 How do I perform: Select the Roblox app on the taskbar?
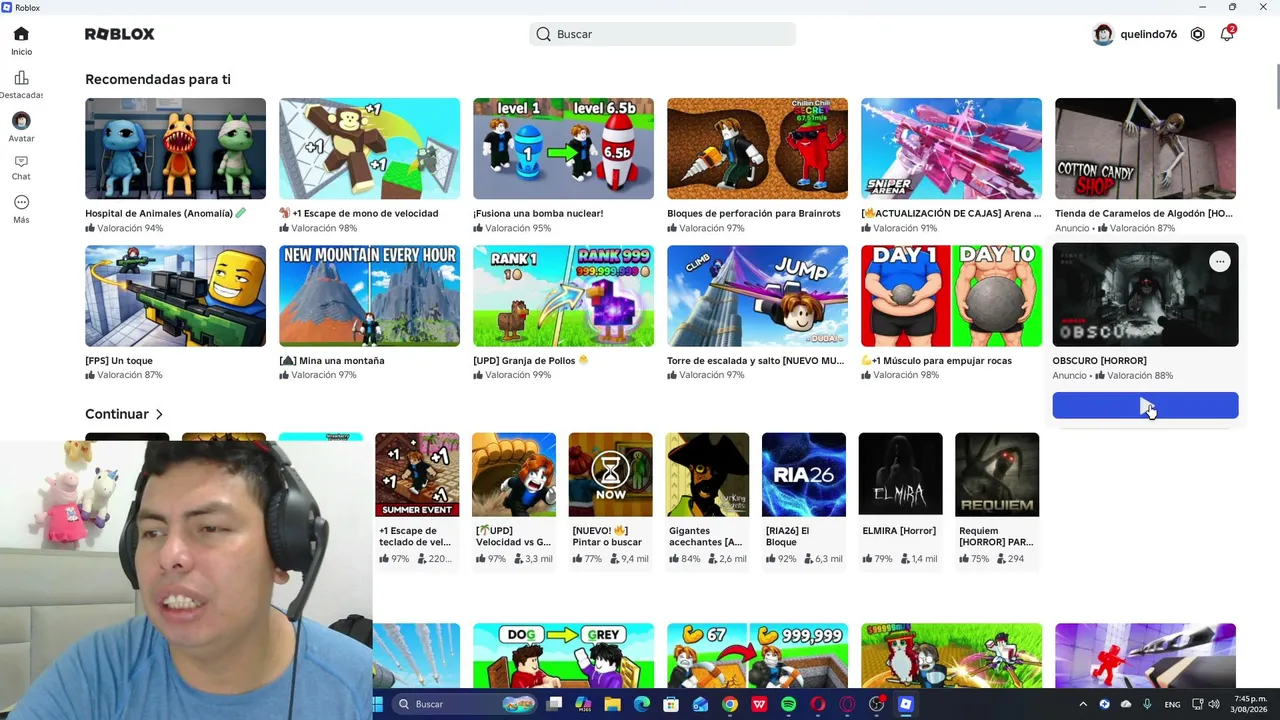click(x=905, y=704)
